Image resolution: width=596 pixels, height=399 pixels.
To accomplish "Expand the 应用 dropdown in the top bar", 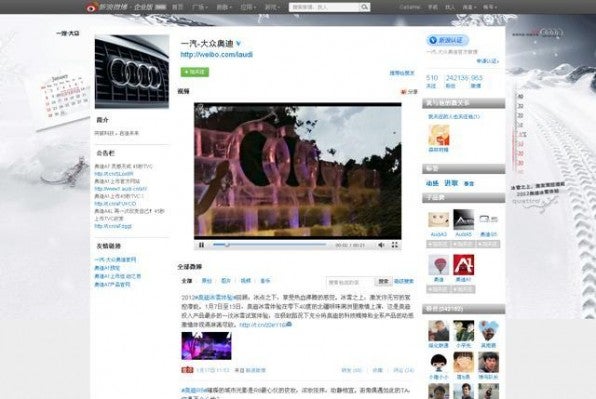I will coord(248,7).
